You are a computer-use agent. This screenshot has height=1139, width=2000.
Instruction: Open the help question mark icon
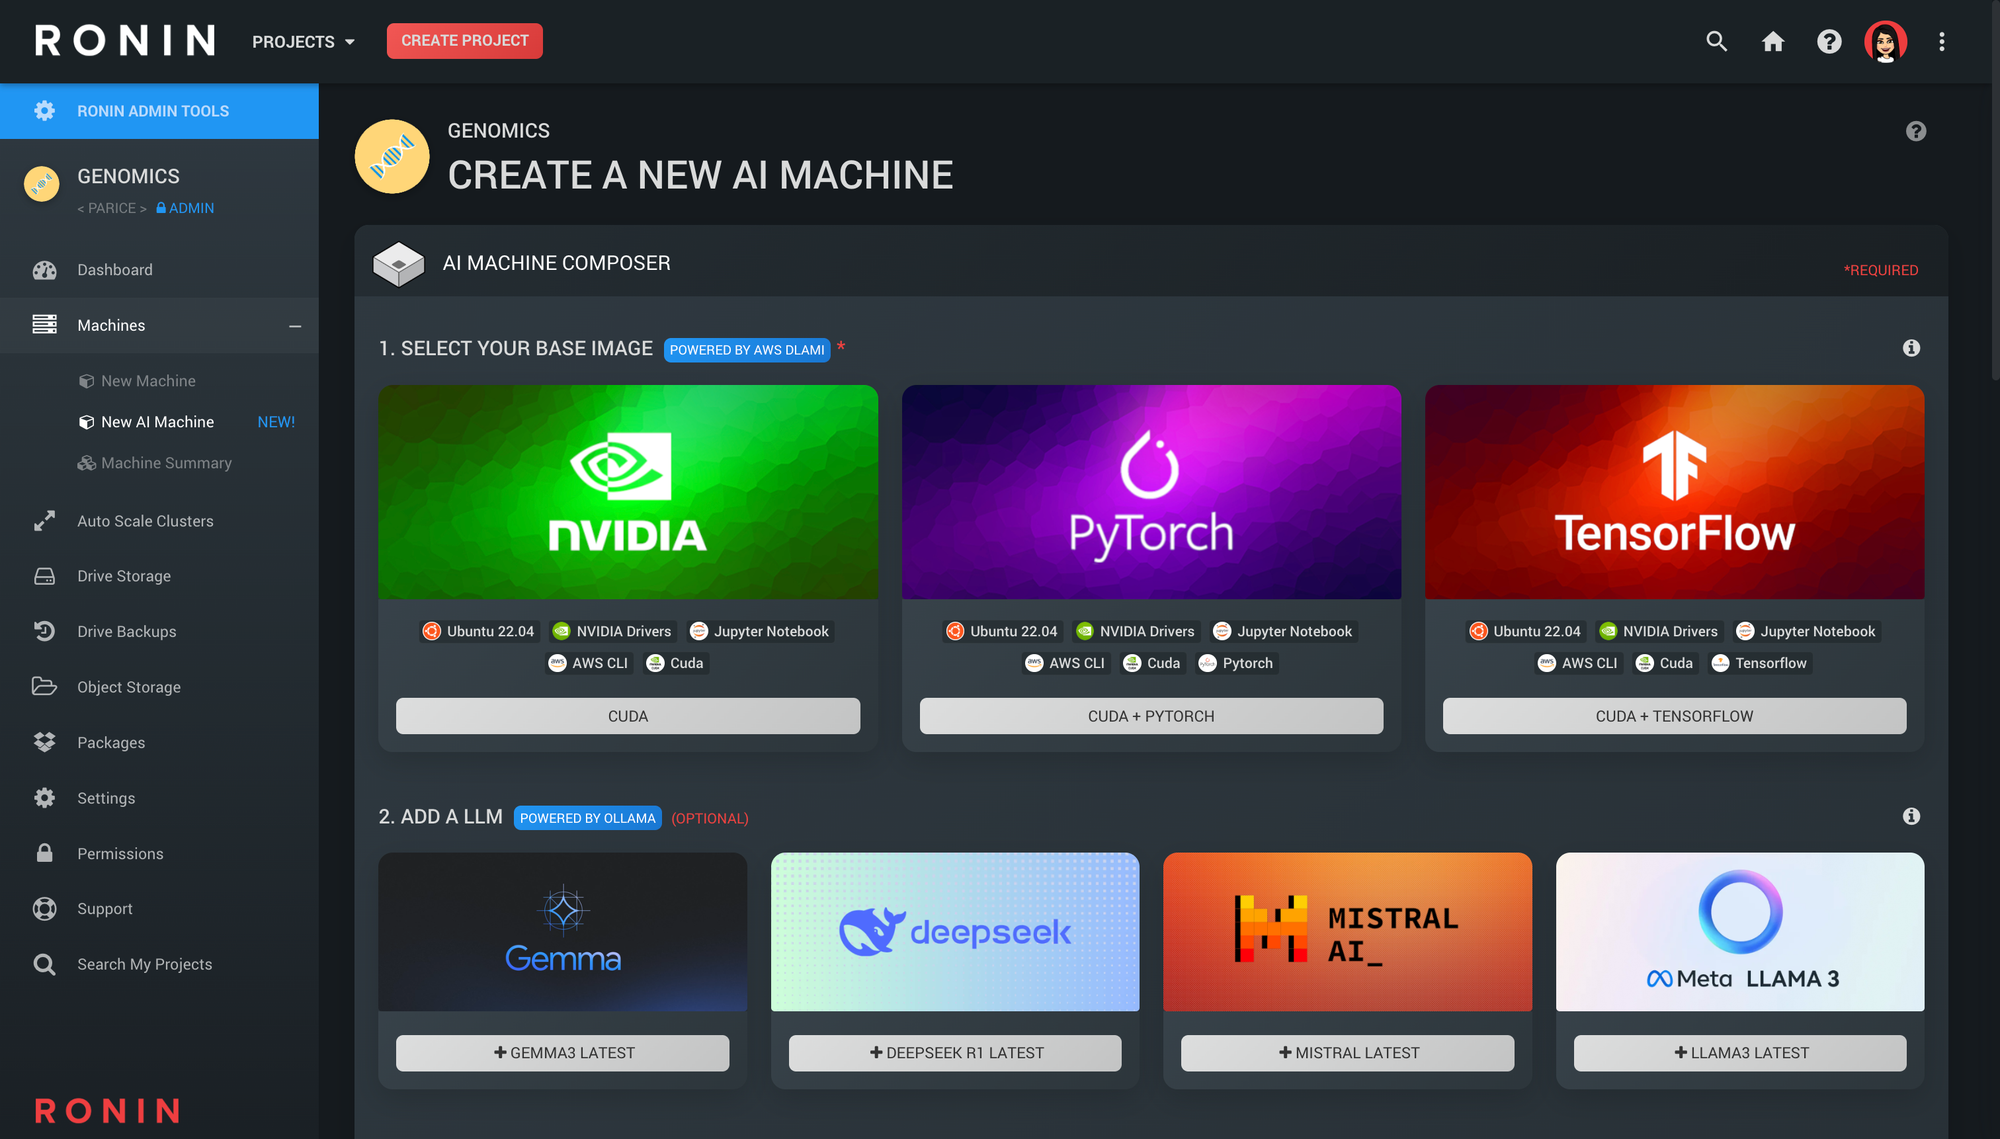[x=1829, y=42]
